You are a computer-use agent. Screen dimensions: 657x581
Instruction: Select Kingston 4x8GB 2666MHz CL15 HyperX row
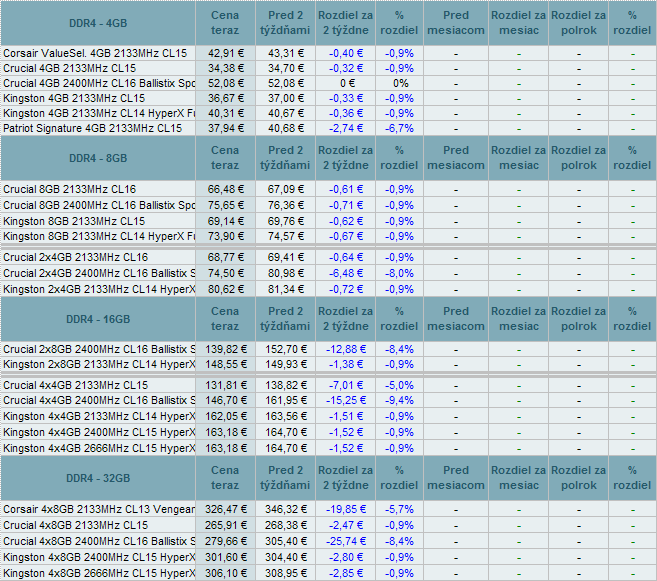coord(99,573)
